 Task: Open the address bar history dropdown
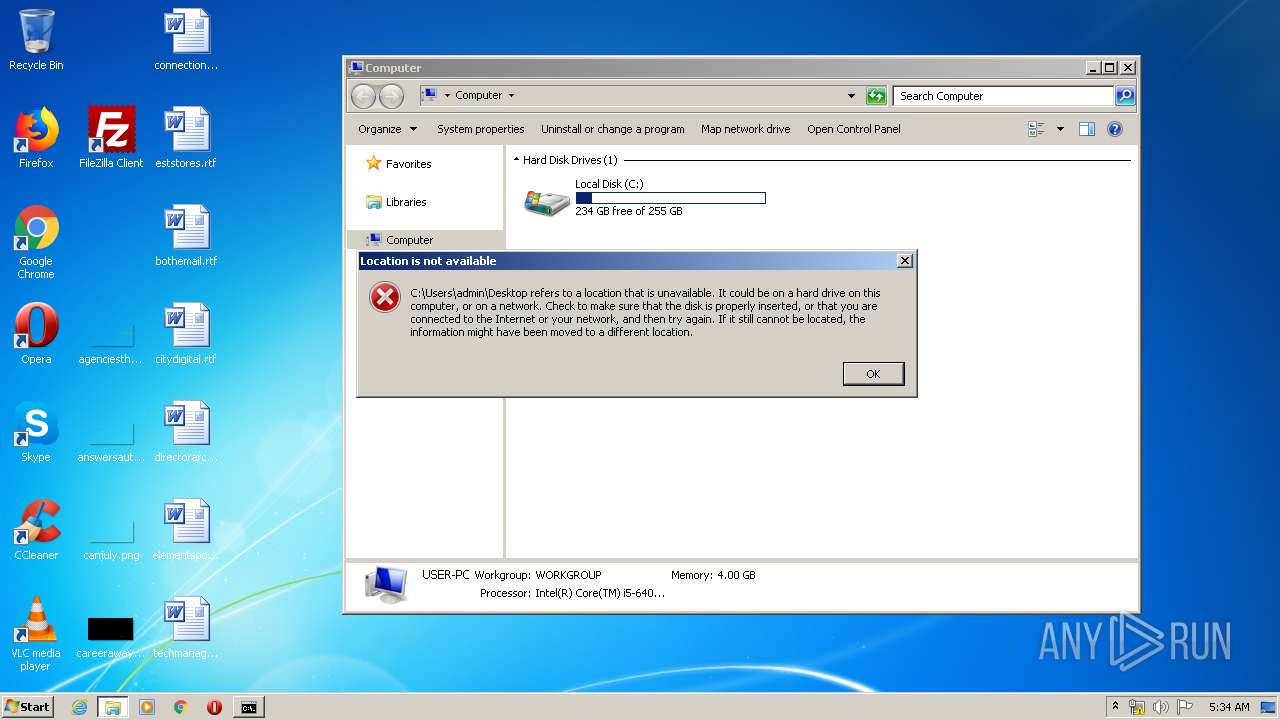(x=851, y=96)
